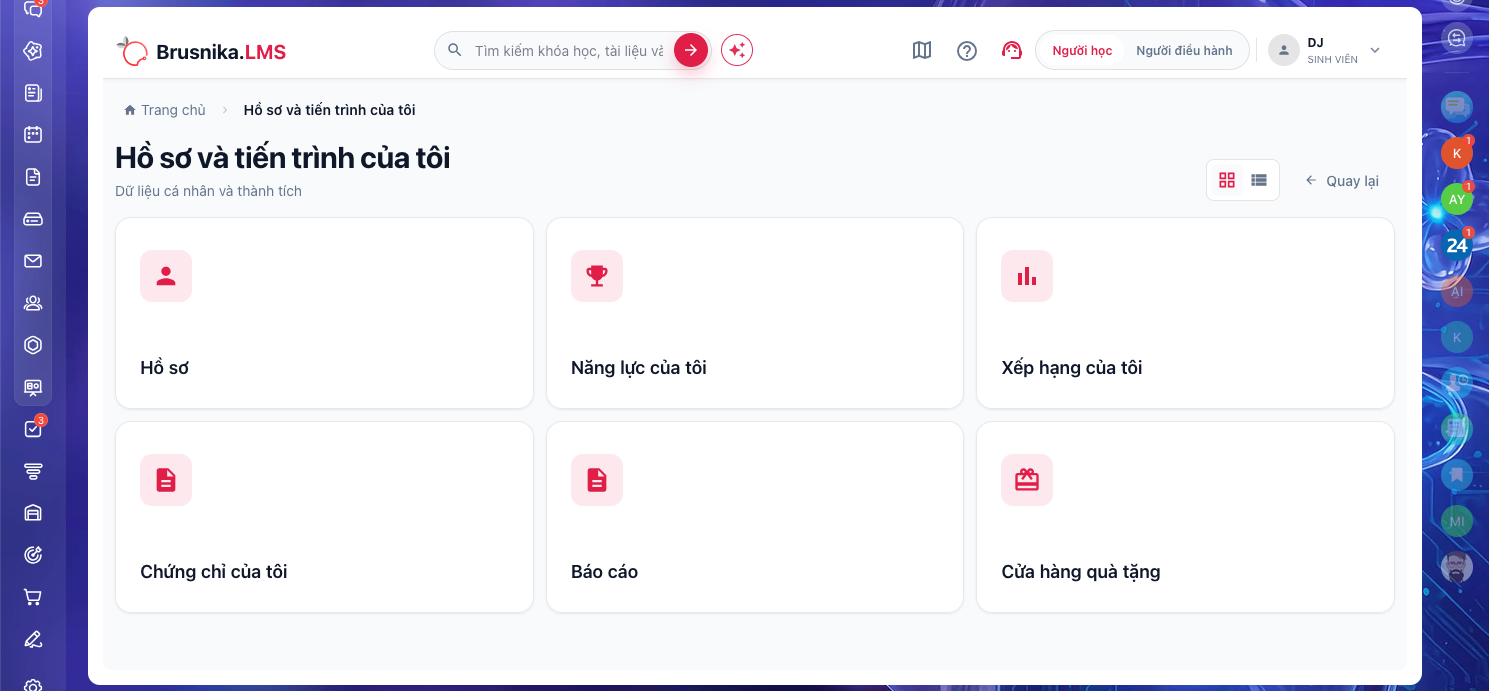Open shopping cart icon in left sidebar
This screenshot has width=1489, height=691.
pyautogui.click(x=33, y=597)
